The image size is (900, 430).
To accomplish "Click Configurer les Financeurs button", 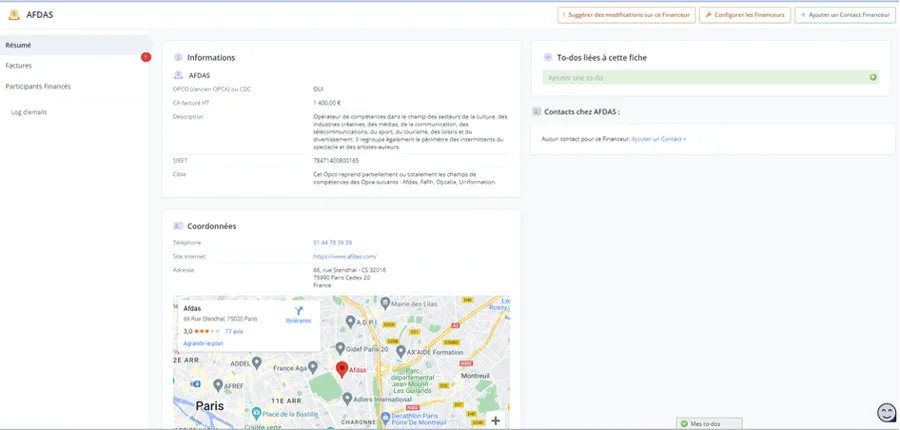I will pyautogui.click(x=744, y=15).
